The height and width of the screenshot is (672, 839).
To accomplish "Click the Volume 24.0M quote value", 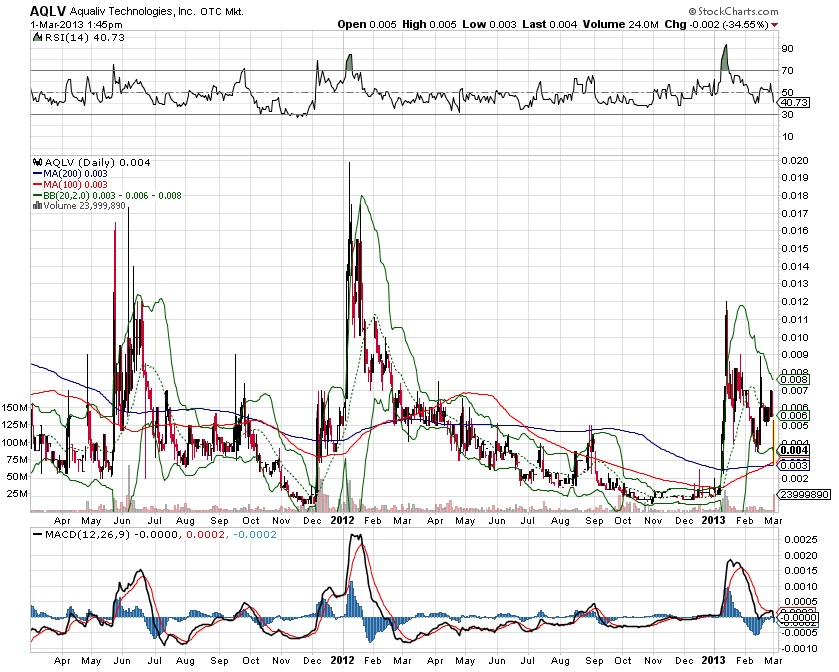I will 621,24.
